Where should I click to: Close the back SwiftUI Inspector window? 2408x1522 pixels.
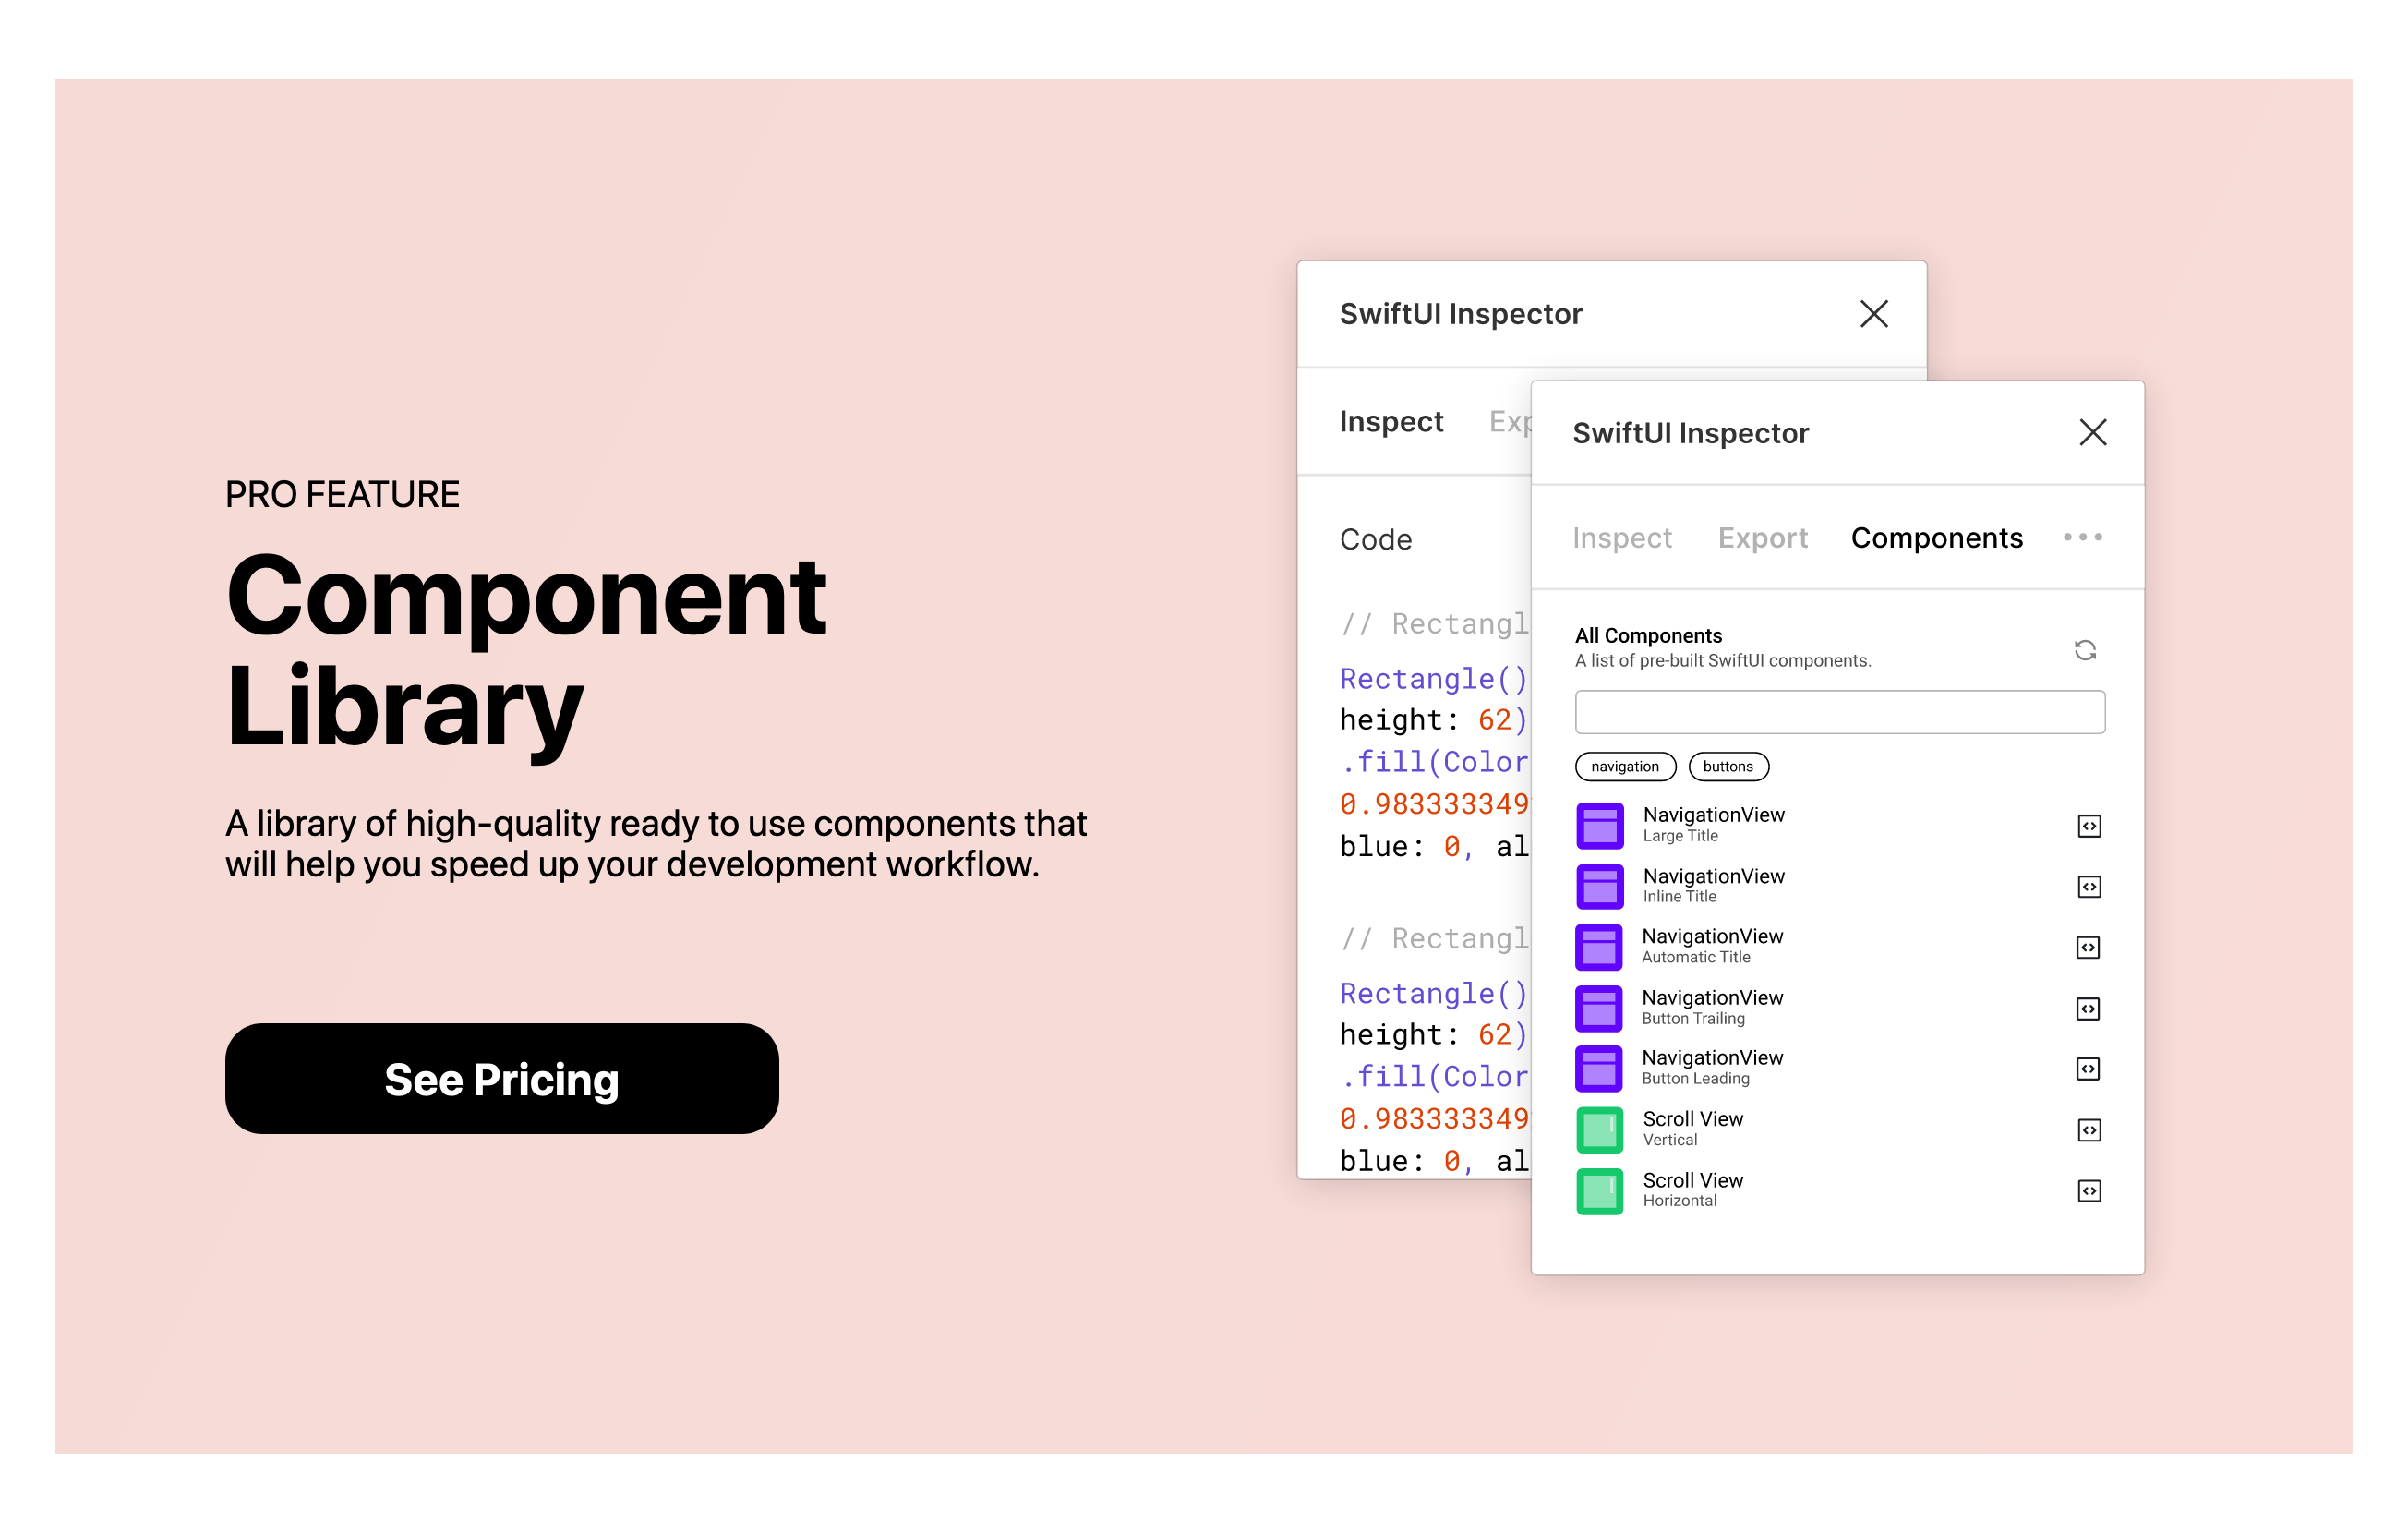[x=1873, y=313]
